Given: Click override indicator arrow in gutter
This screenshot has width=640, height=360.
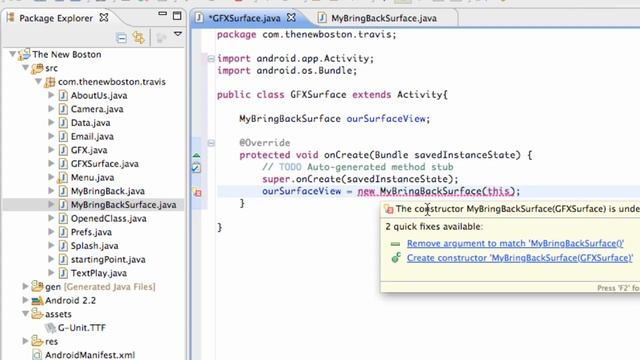Looking at the screenshot, I should coord(196,155).
